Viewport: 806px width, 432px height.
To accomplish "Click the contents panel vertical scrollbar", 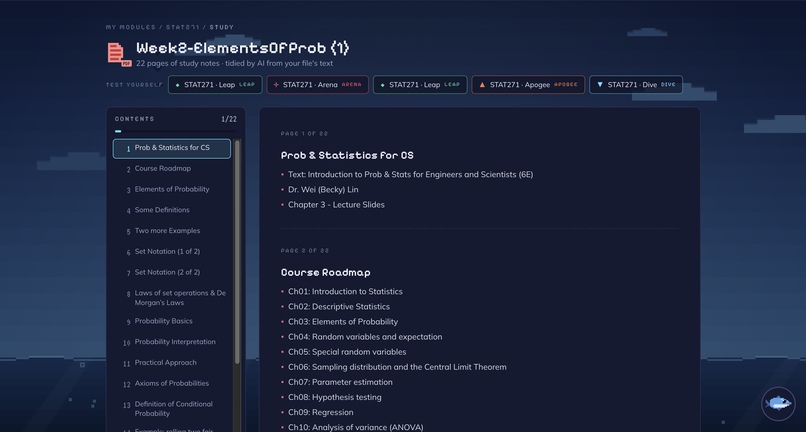I will [x=237, y=252].
